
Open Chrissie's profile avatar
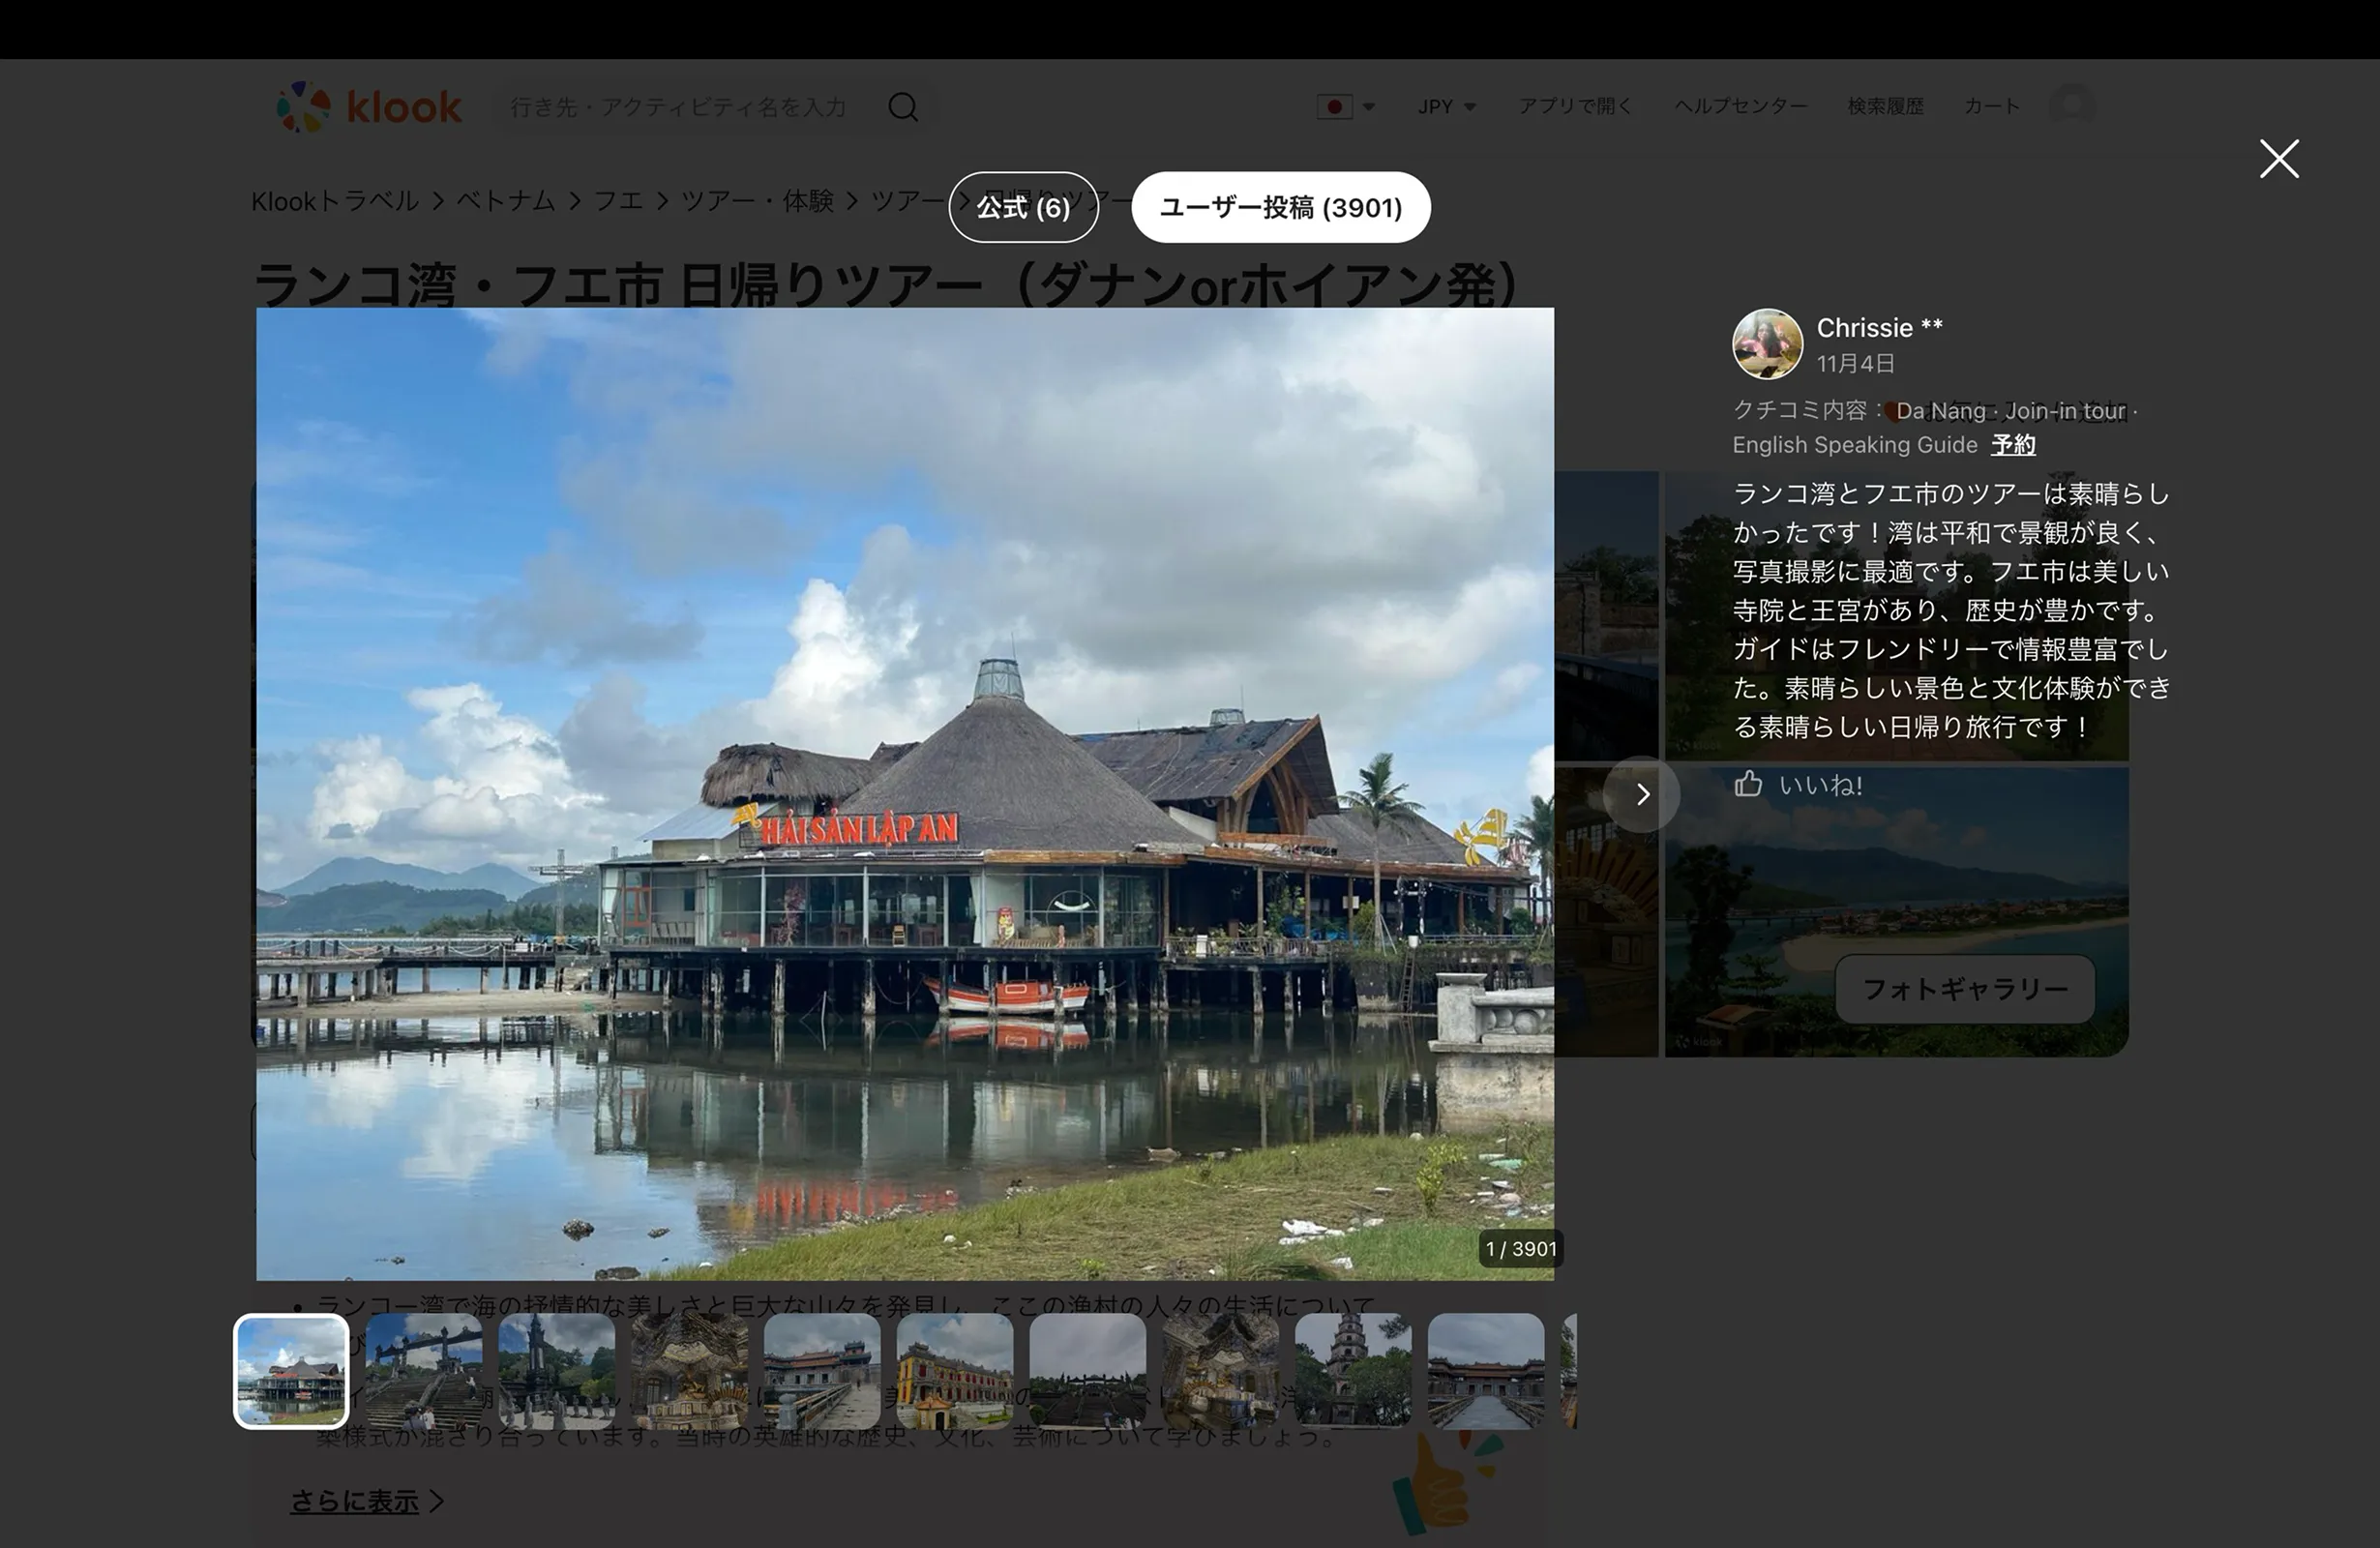click(1767, 344)
